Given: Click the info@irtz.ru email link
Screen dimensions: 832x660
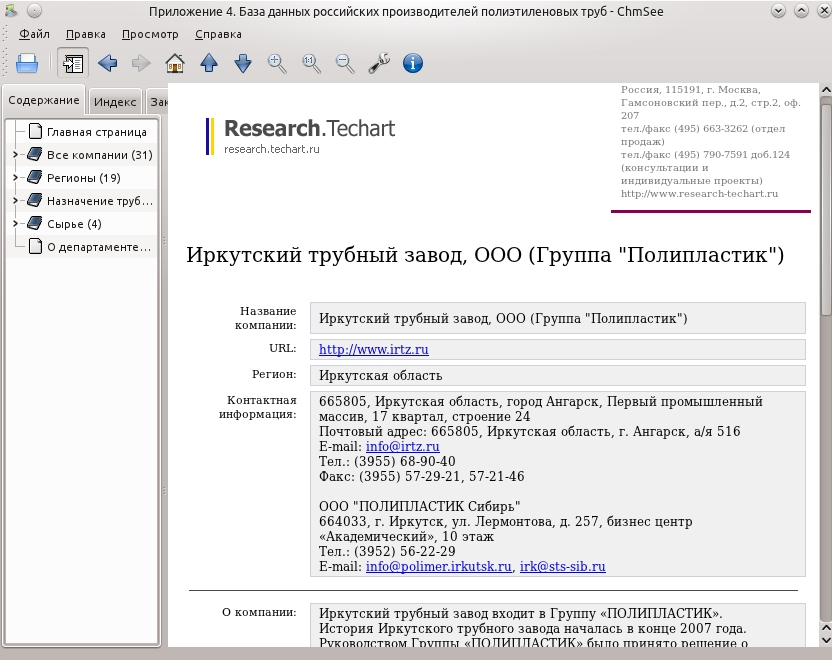Looking at the screenshot, I should coord(402,446).
